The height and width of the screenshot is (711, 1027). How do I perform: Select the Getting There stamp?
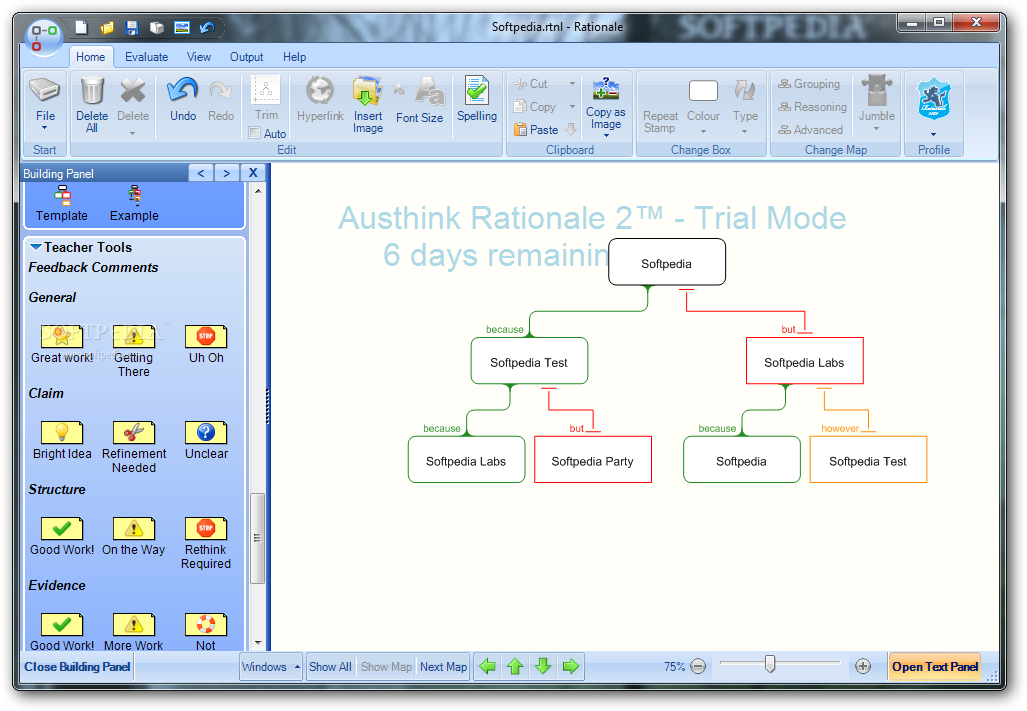(x=134, y=337)
